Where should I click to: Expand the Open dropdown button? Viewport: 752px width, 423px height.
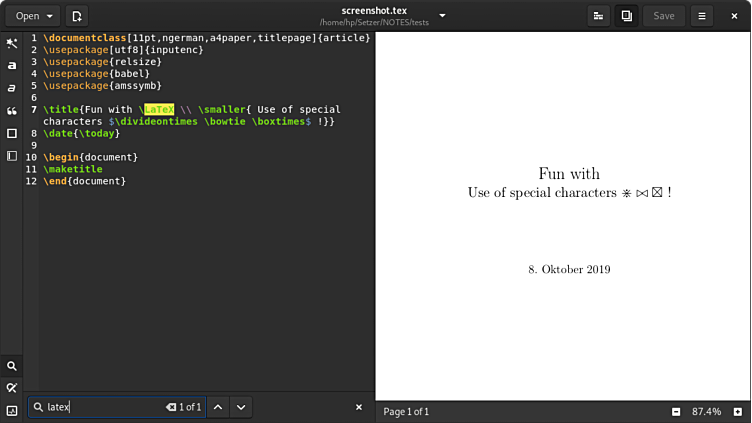pyautogui.click(x=33, y=16)
